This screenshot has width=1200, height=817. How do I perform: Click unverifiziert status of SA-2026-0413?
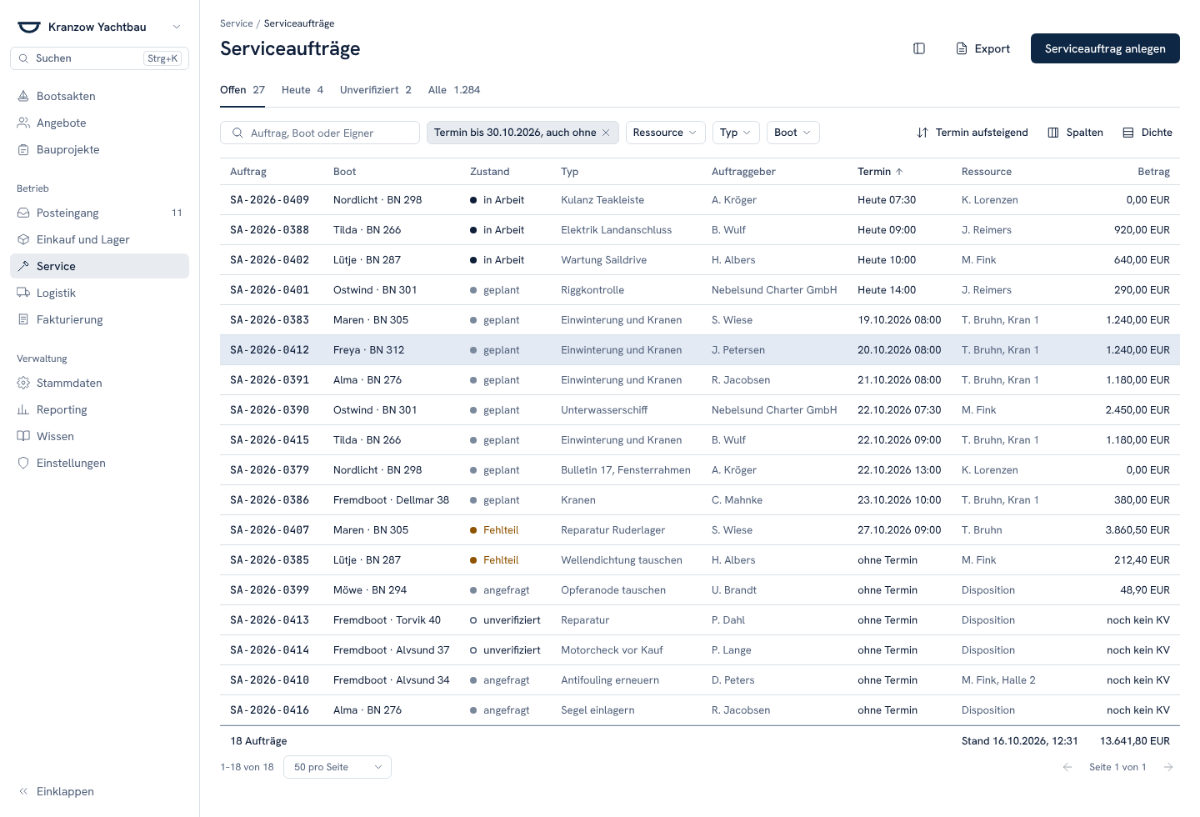pos(505,620)
